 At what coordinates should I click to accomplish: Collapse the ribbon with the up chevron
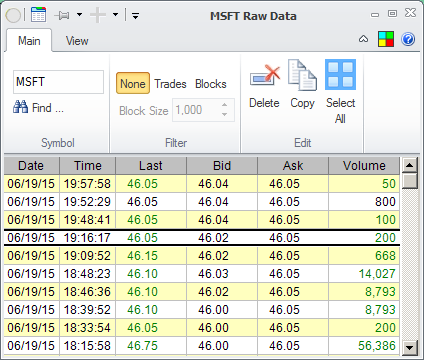pos(363,39)
